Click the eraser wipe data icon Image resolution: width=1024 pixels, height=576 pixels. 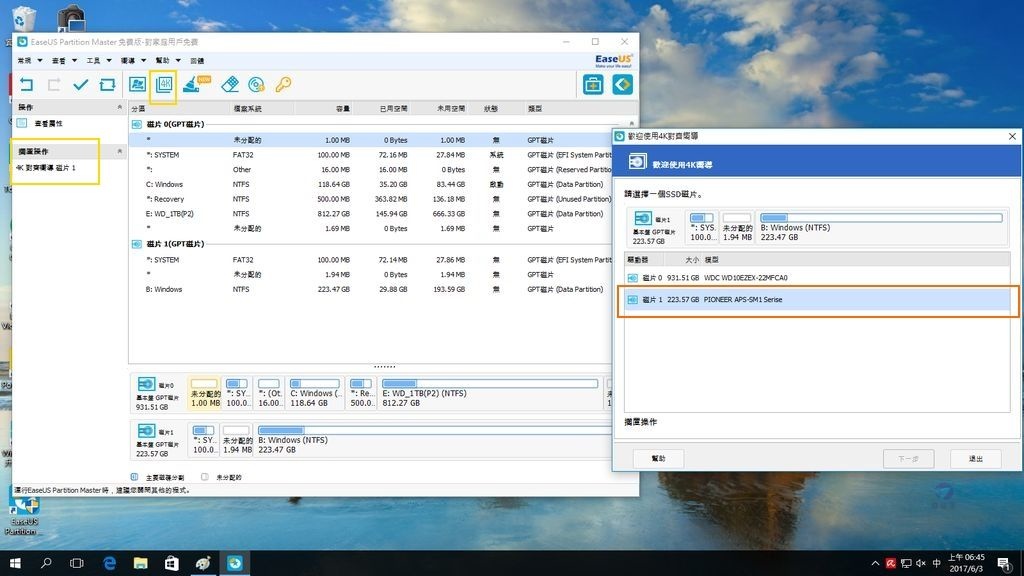coord(230,85)
